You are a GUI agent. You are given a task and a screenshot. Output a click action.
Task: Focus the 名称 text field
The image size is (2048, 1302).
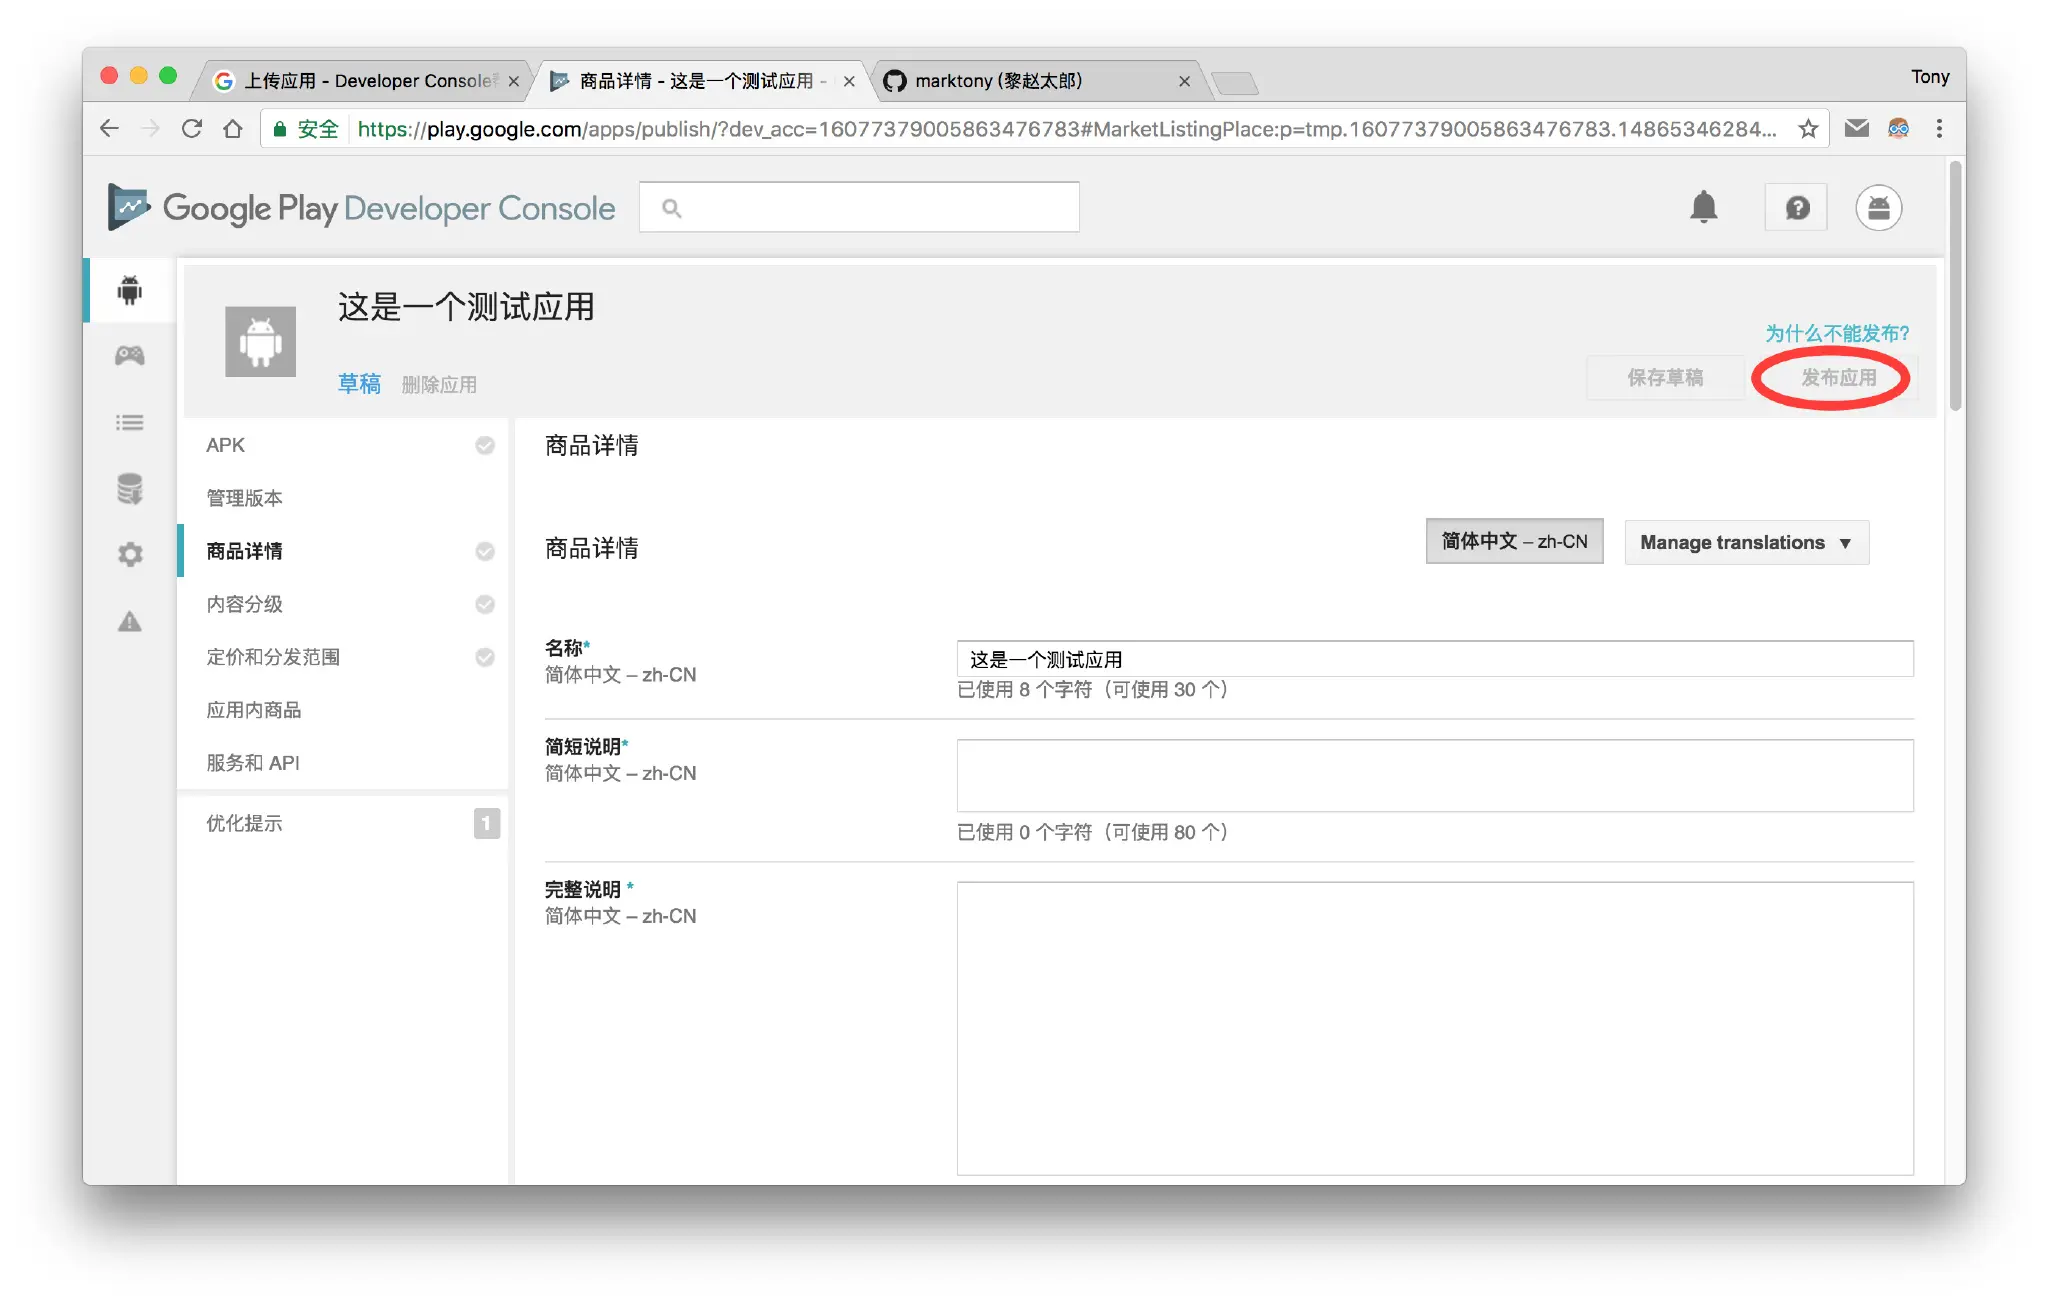tap(1435, 659)
